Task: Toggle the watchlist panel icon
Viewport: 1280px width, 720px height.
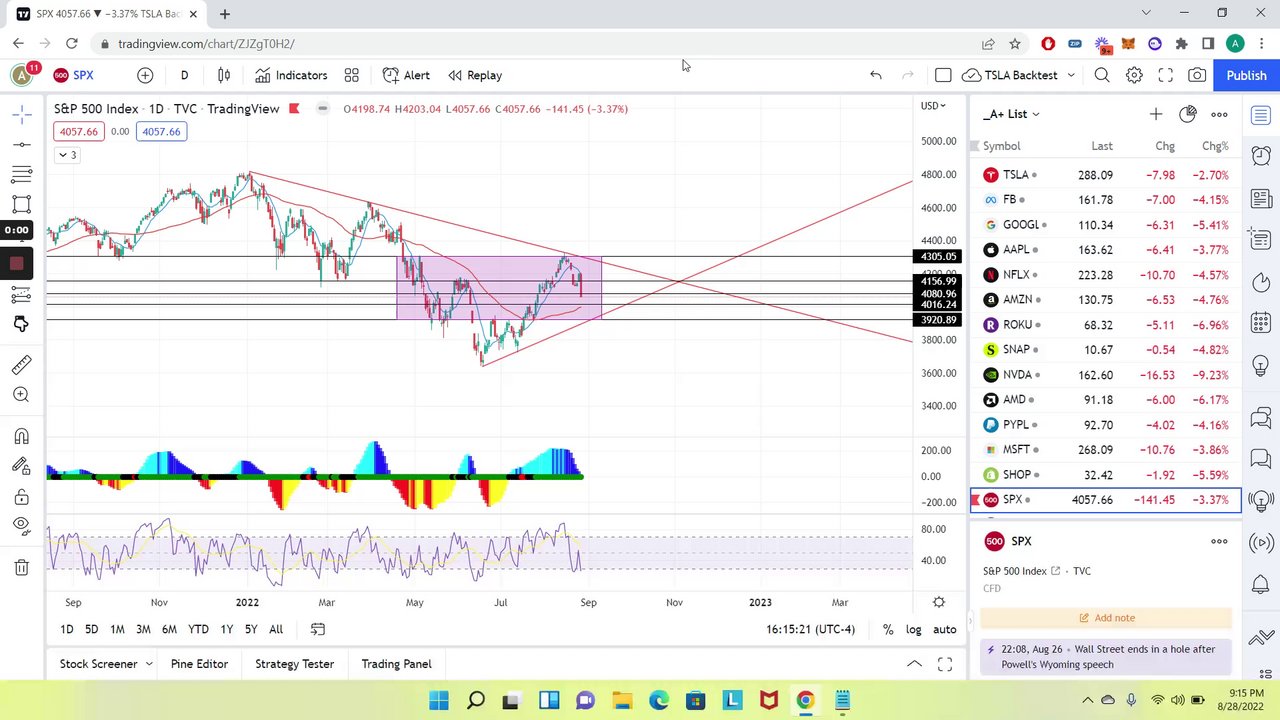Action: tap(1261, 115)
